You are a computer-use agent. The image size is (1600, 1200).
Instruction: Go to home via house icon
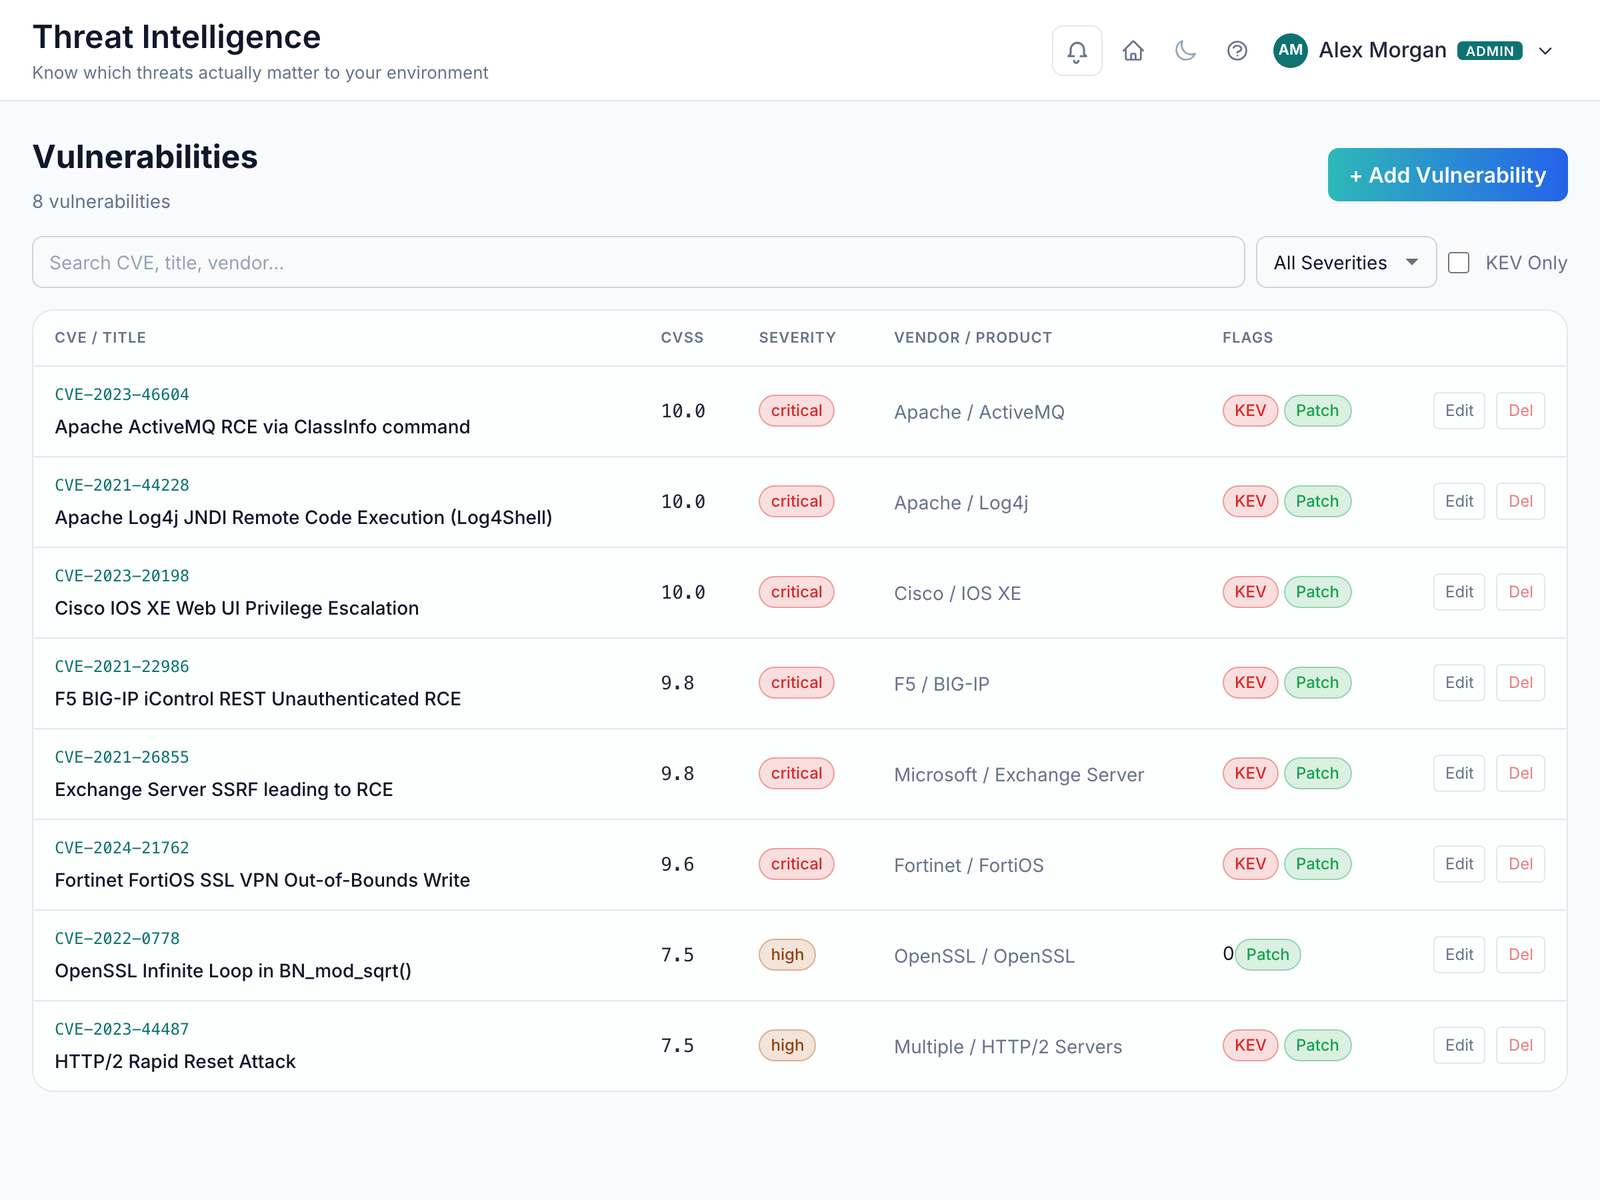[1133, 51]
